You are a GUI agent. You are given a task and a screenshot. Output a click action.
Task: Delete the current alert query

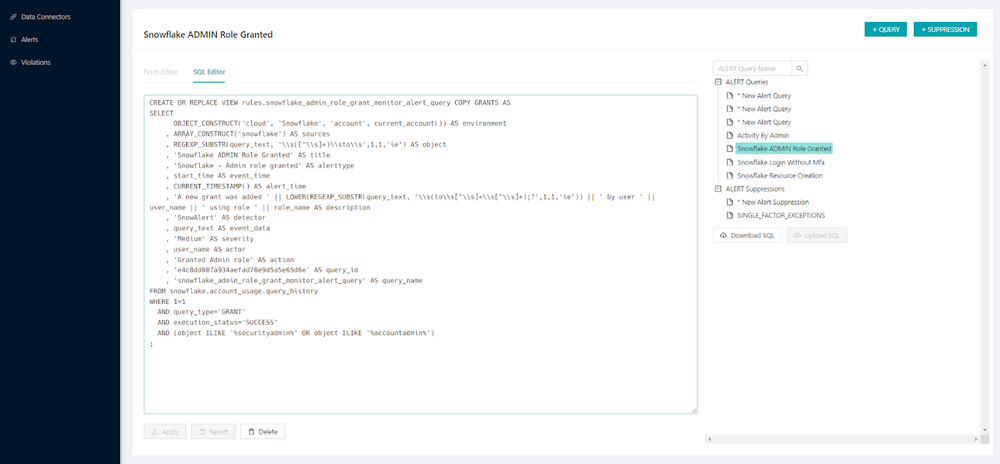(262, 432)
